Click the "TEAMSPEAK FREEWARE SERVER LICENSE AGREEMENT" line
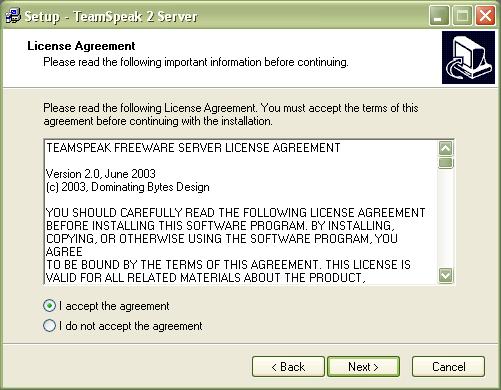This screenshot has width=501, height=390. pyautogui.click(x=193, y=148)
